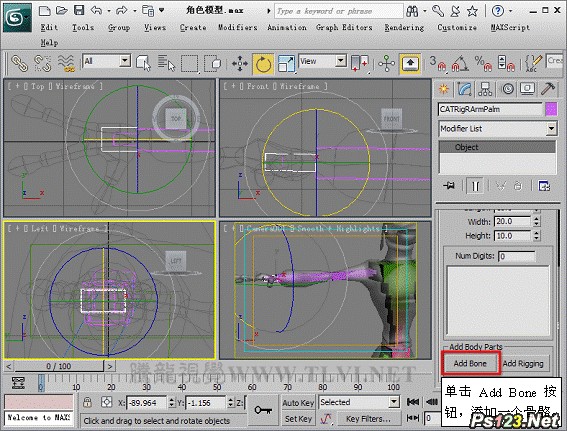Expand the Modifier List dropdown

pos(498,129)
